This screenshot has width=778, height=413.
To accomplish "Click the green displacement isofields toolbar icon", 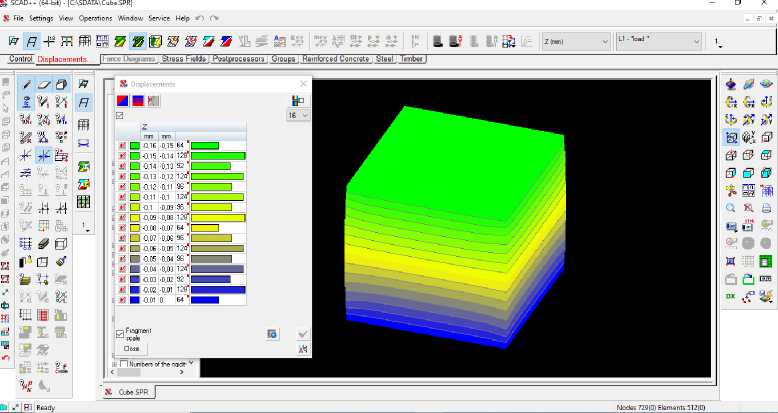I will (120, 41).
